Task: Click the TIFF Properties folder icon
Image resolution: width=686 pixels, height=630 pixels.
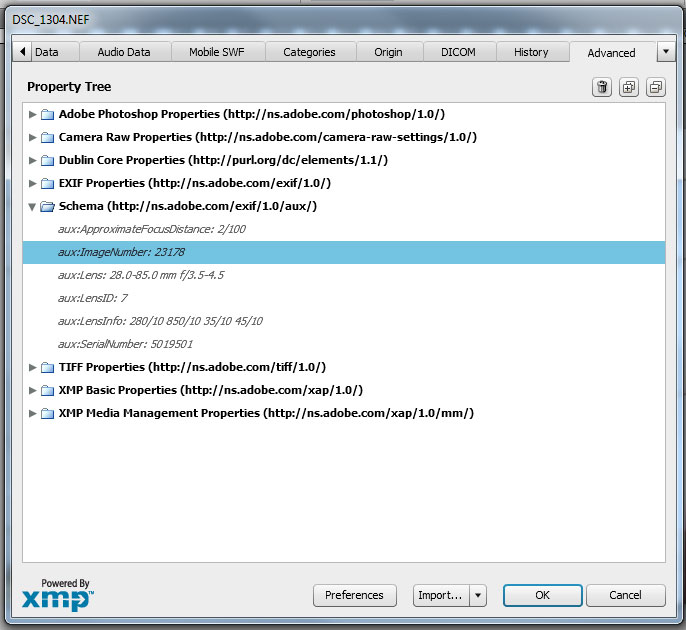Action: tap(47, 368)
